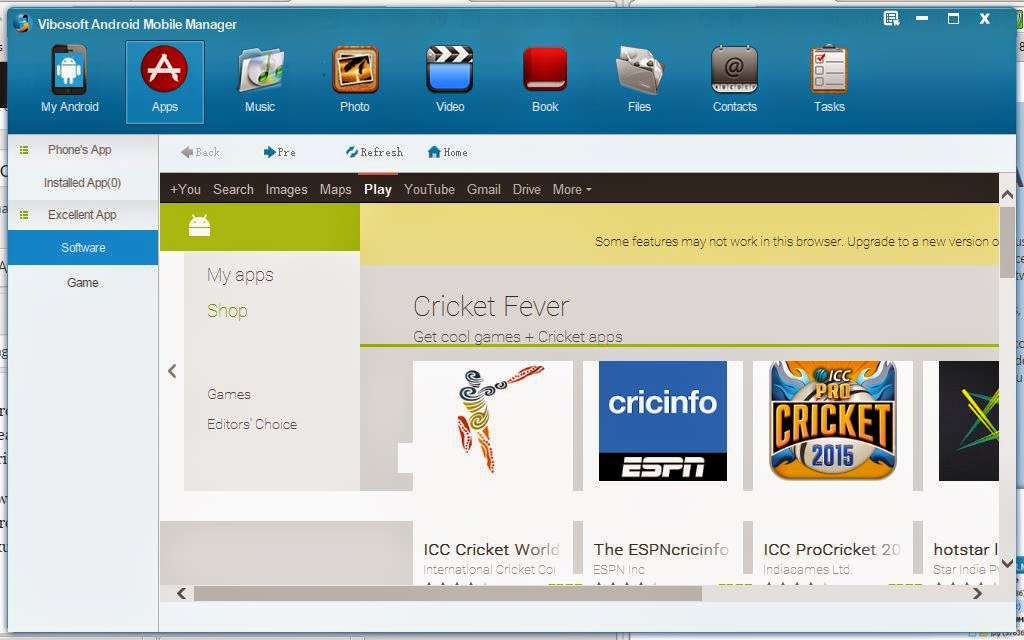Open Games category in Play sidebar
Image resolution: width=1024 pixels, height=640 pixels.
(229, 394)
